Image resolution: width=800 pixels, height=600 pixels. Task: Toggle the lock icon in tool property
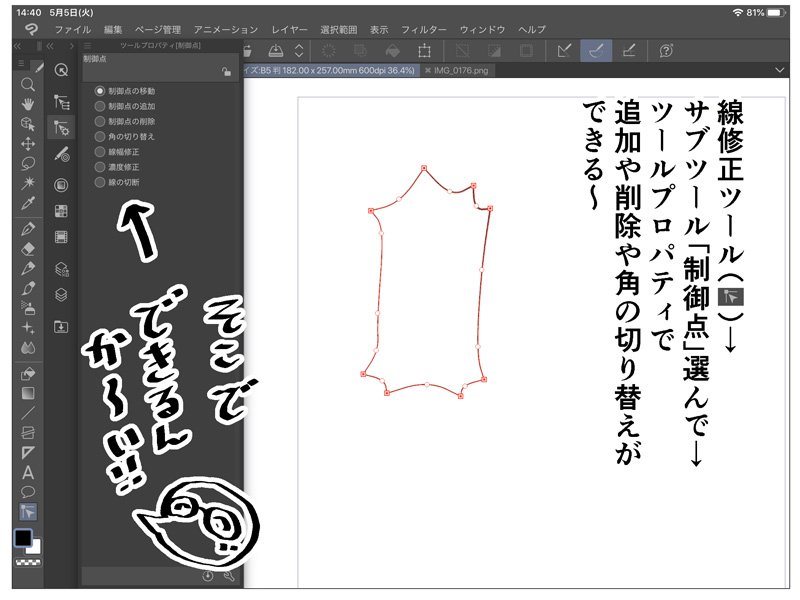click(227, 71)
